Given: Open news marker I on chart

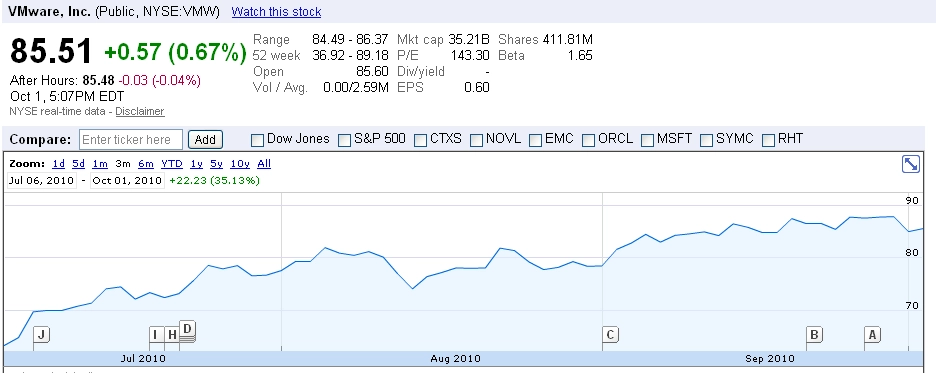Looking at the screenshot, I should tap(156, 334).
